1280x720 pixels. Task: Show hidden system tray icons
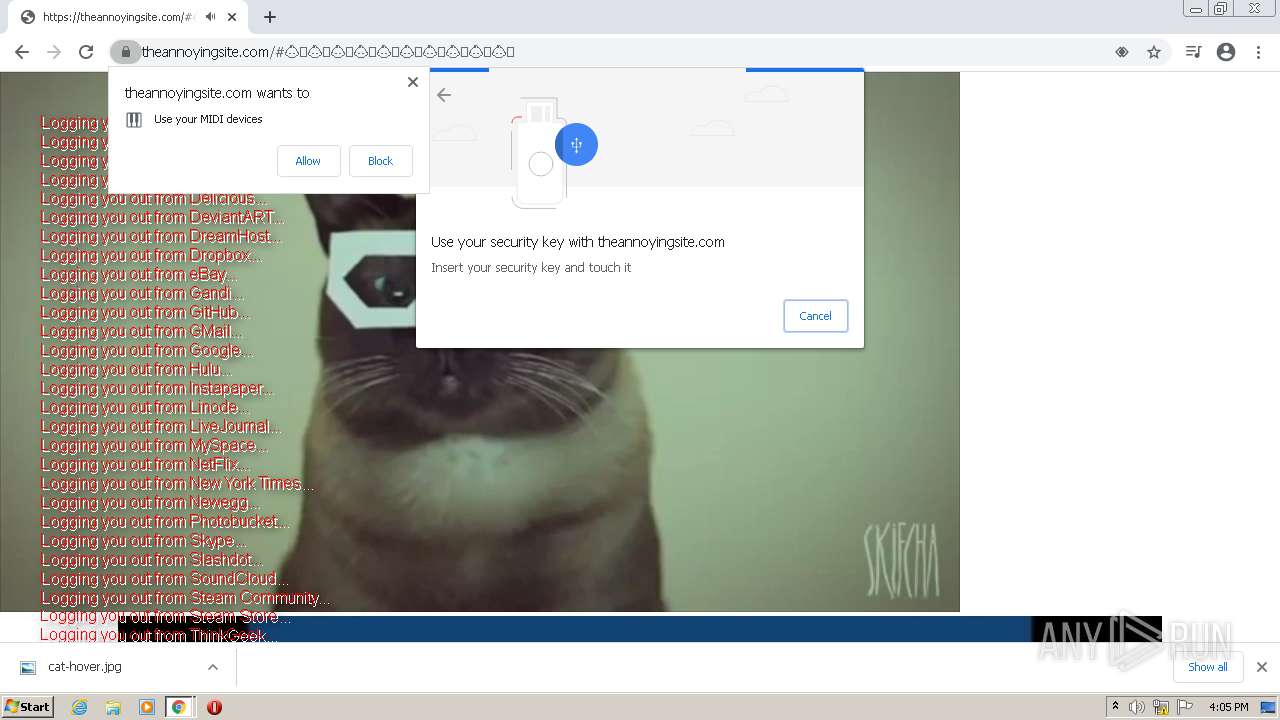pos(1115,707)
